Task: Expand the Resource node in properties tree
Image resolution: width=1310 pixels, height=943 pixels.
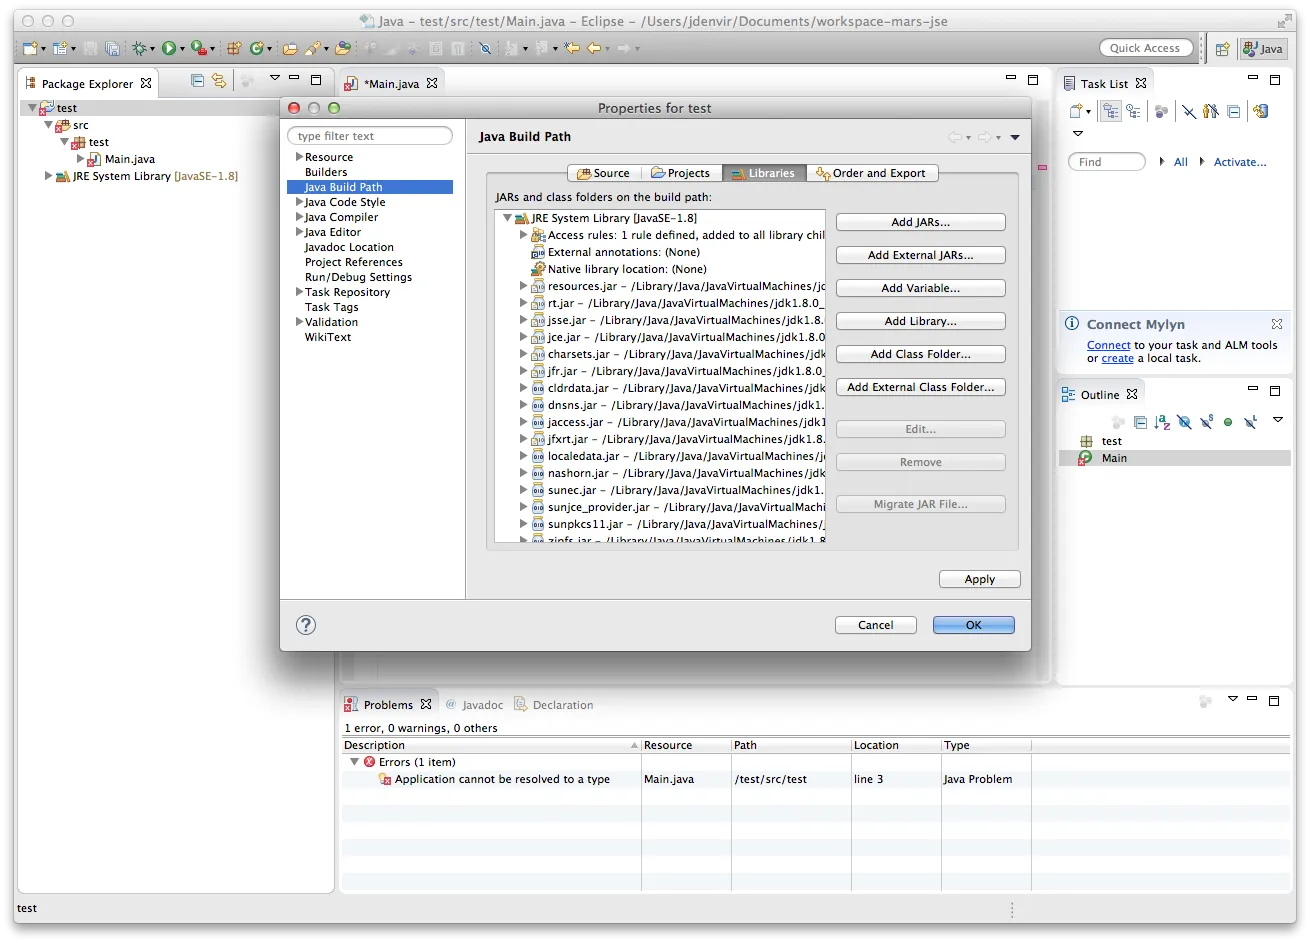Action: (299, 157)
